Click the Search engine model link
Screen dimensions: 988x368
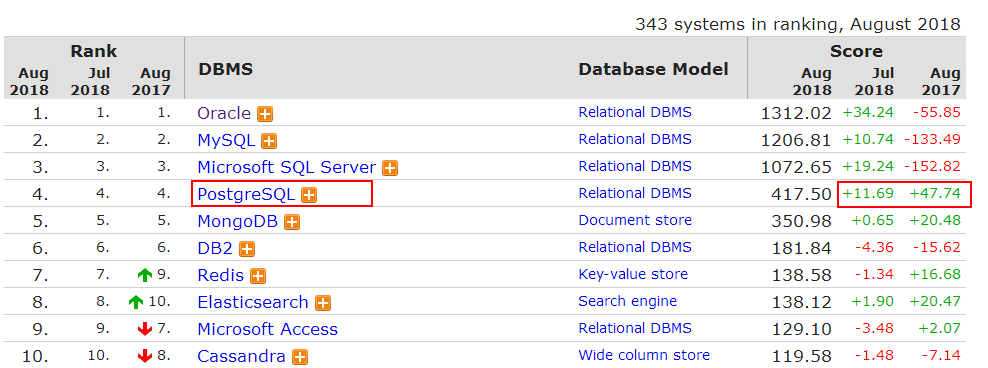point(627,302)
